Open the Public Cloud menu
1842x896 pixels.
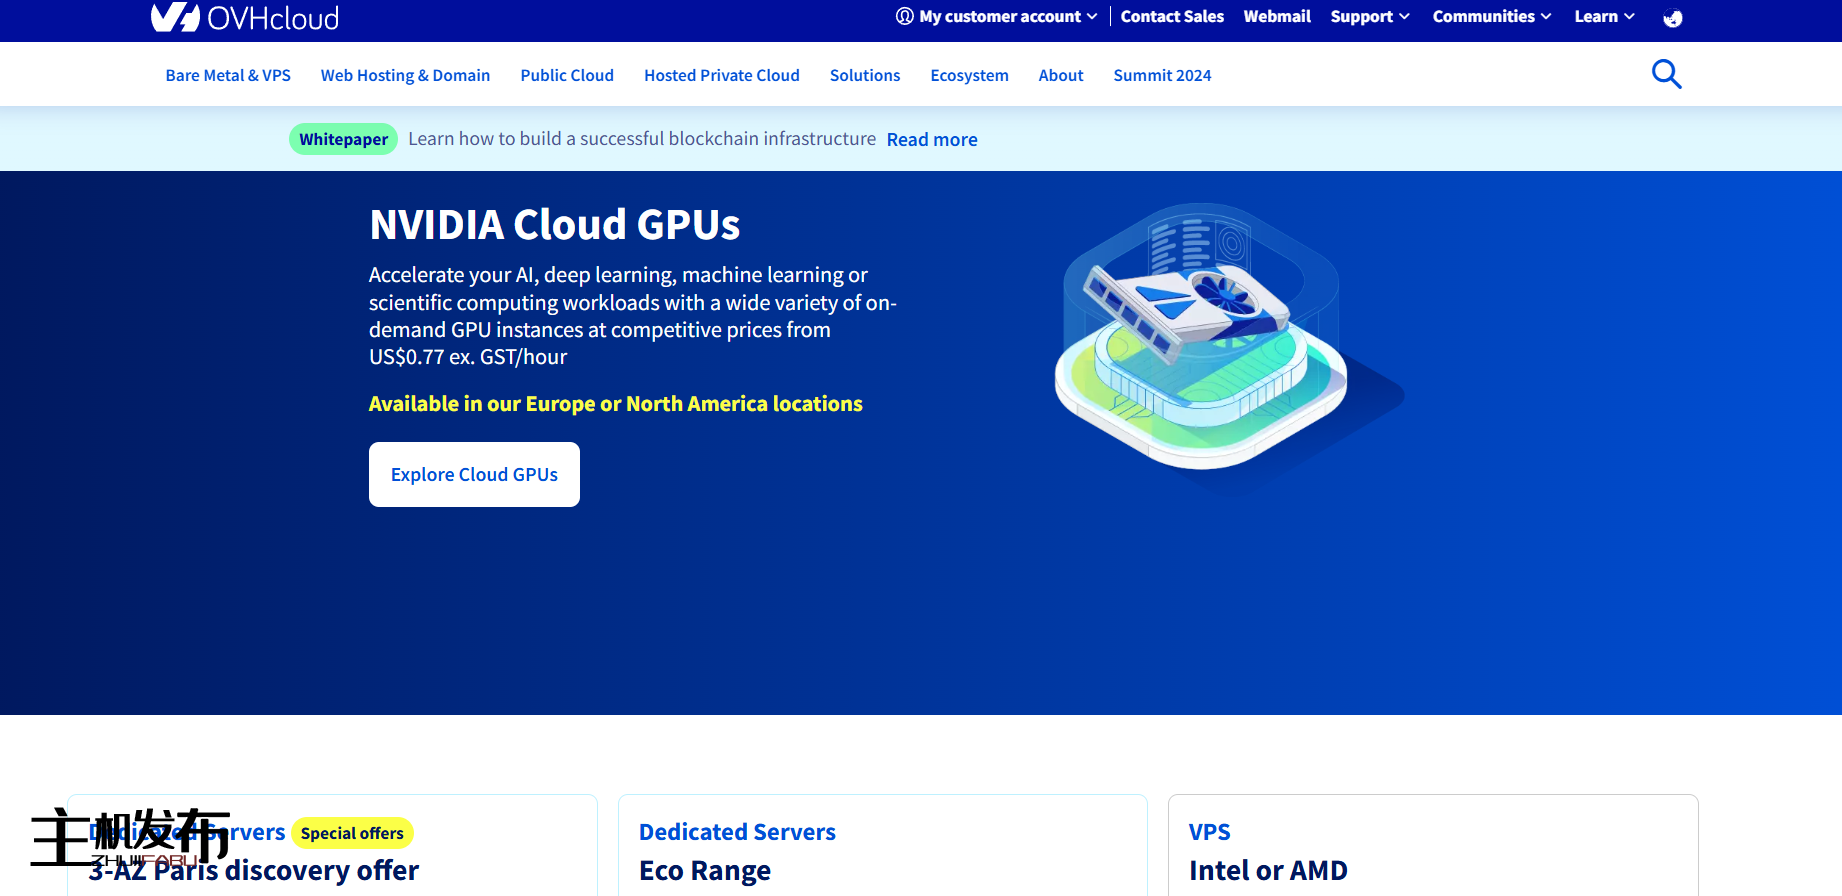point(567,76)
